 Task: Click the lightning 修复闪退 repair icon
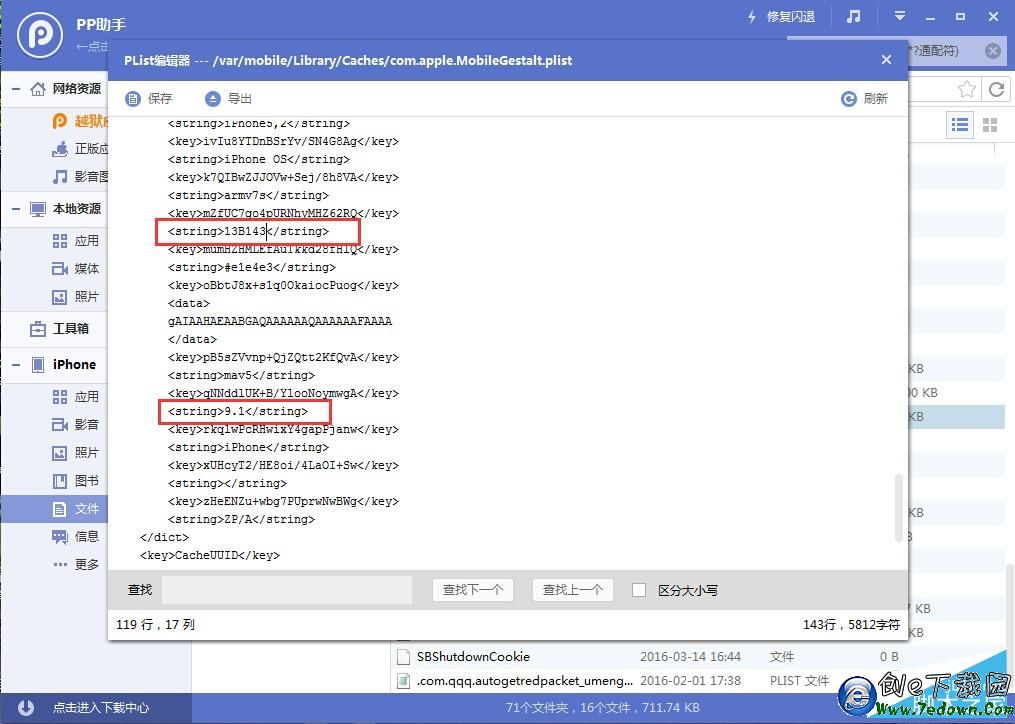(x=752, y=17)
